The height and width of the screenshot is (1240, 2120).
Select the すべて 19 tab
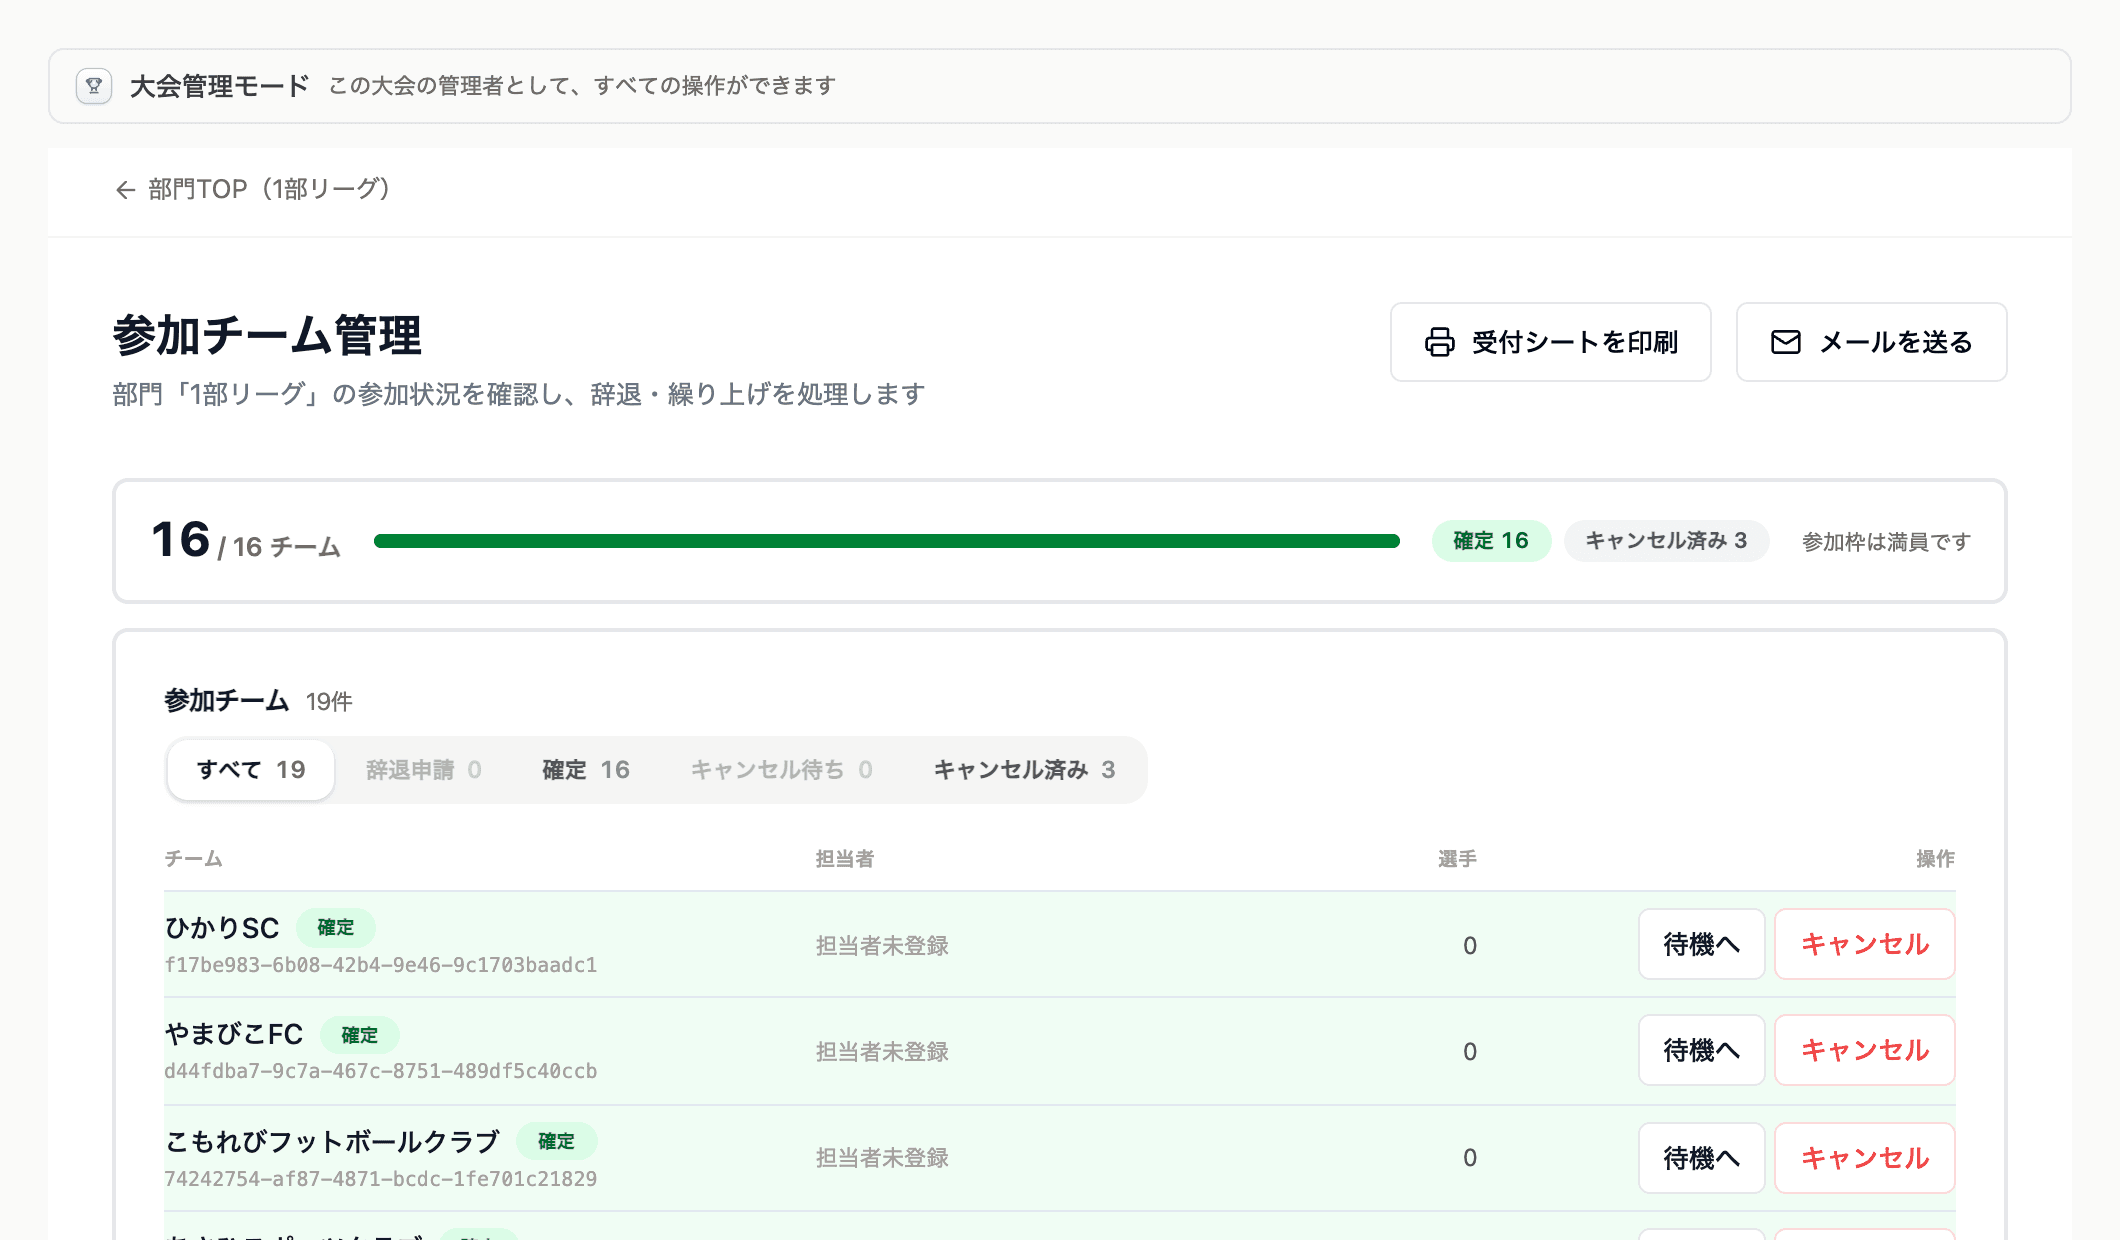tap(251, 770)
